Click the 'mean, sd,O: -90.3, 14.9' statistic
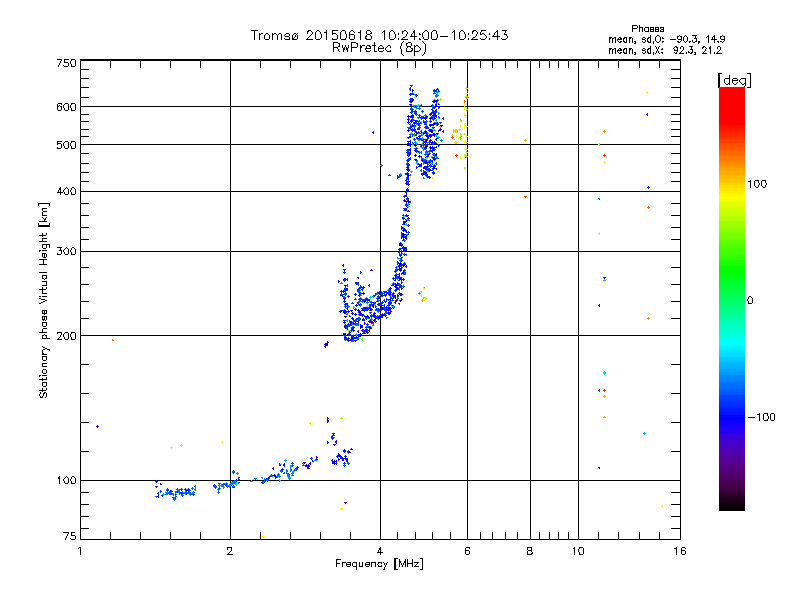Image resolution: width=800 pixels, height=600 pixels. point(666,39)
